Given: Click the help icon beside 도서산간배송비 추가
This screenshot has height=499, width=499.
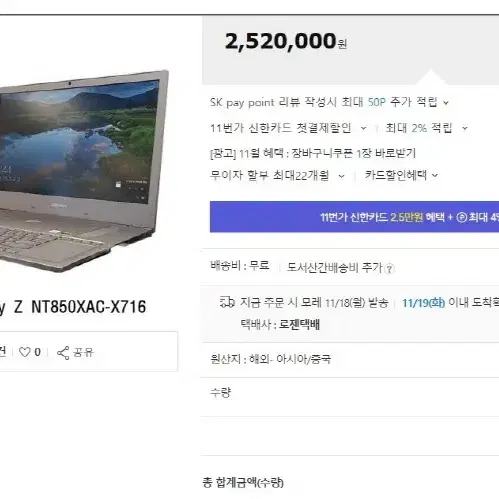Looking at the screenshot, I should click(x=389, y=269).
